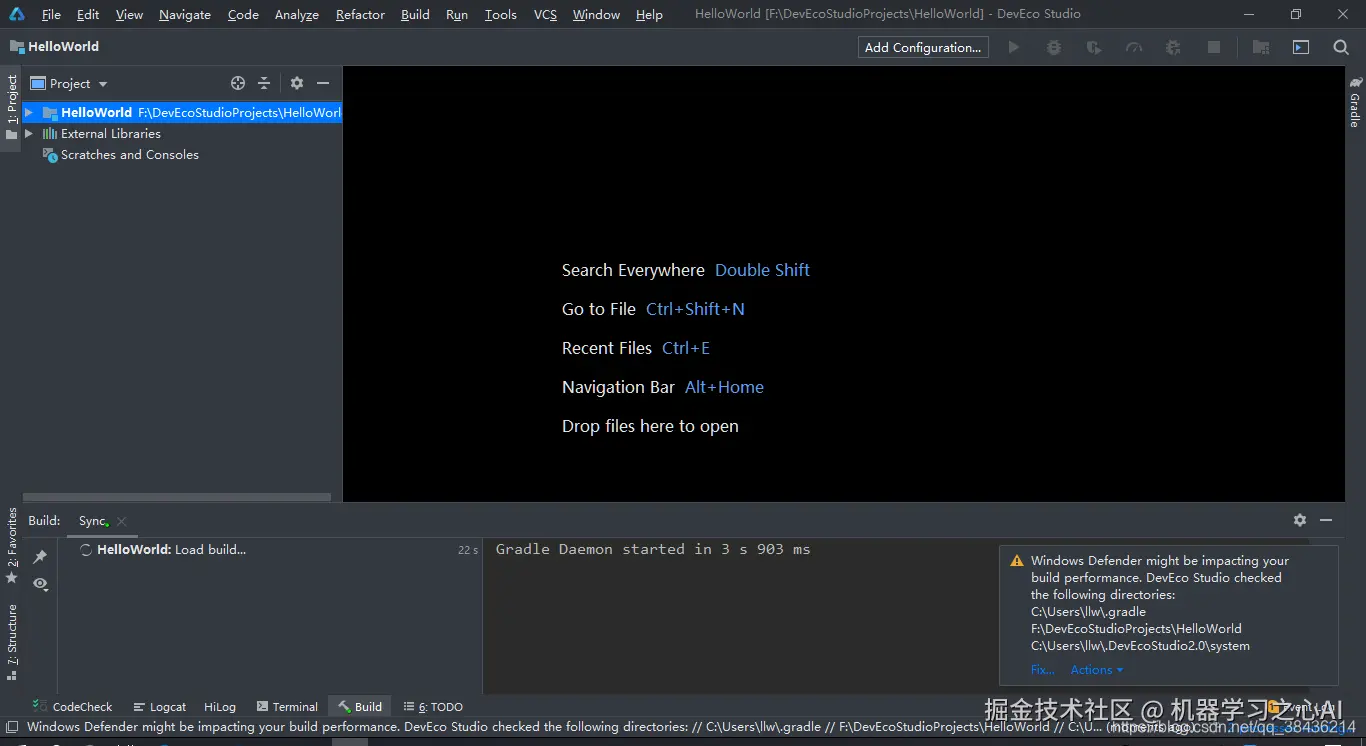Click Collapse All icon in Project panel
Screen dimensions: 1366x746
click(x=264, y=84)
